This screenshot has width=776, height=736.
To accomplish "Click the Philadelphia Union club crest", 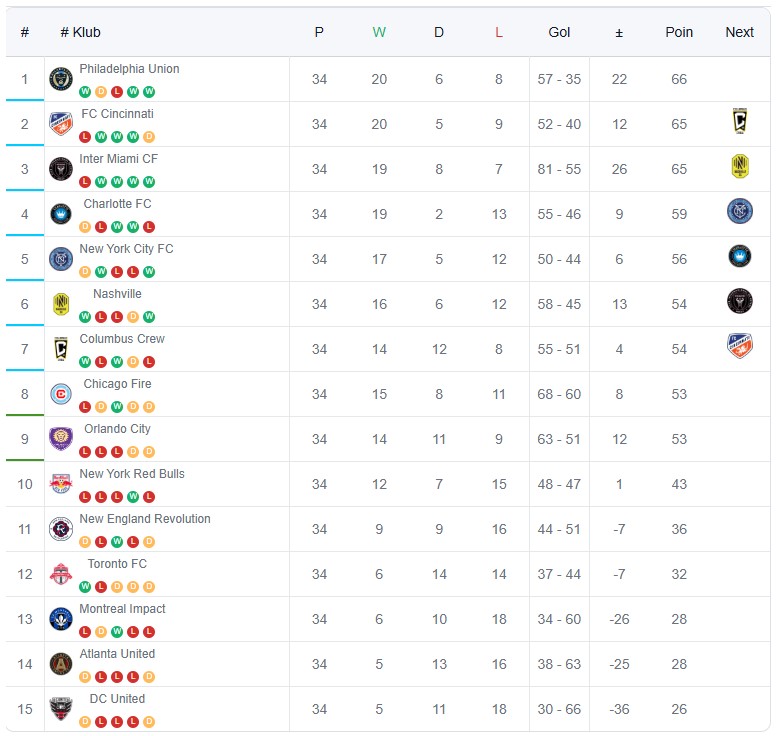I will pos(61,79).
